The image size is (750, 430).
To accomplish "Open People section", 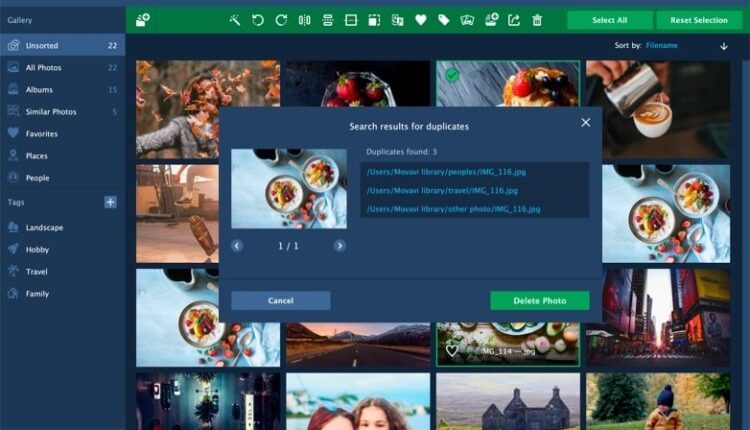I will point(63,177).
